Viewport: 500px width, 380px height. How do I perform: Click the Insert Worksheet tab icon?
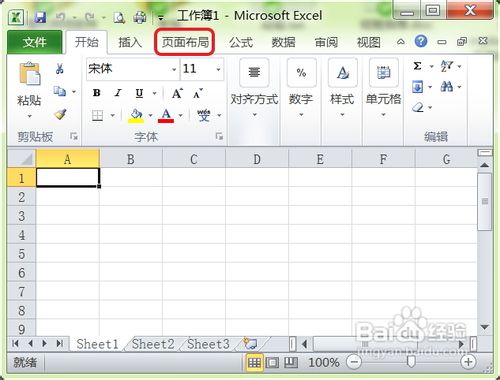point(250,343)
